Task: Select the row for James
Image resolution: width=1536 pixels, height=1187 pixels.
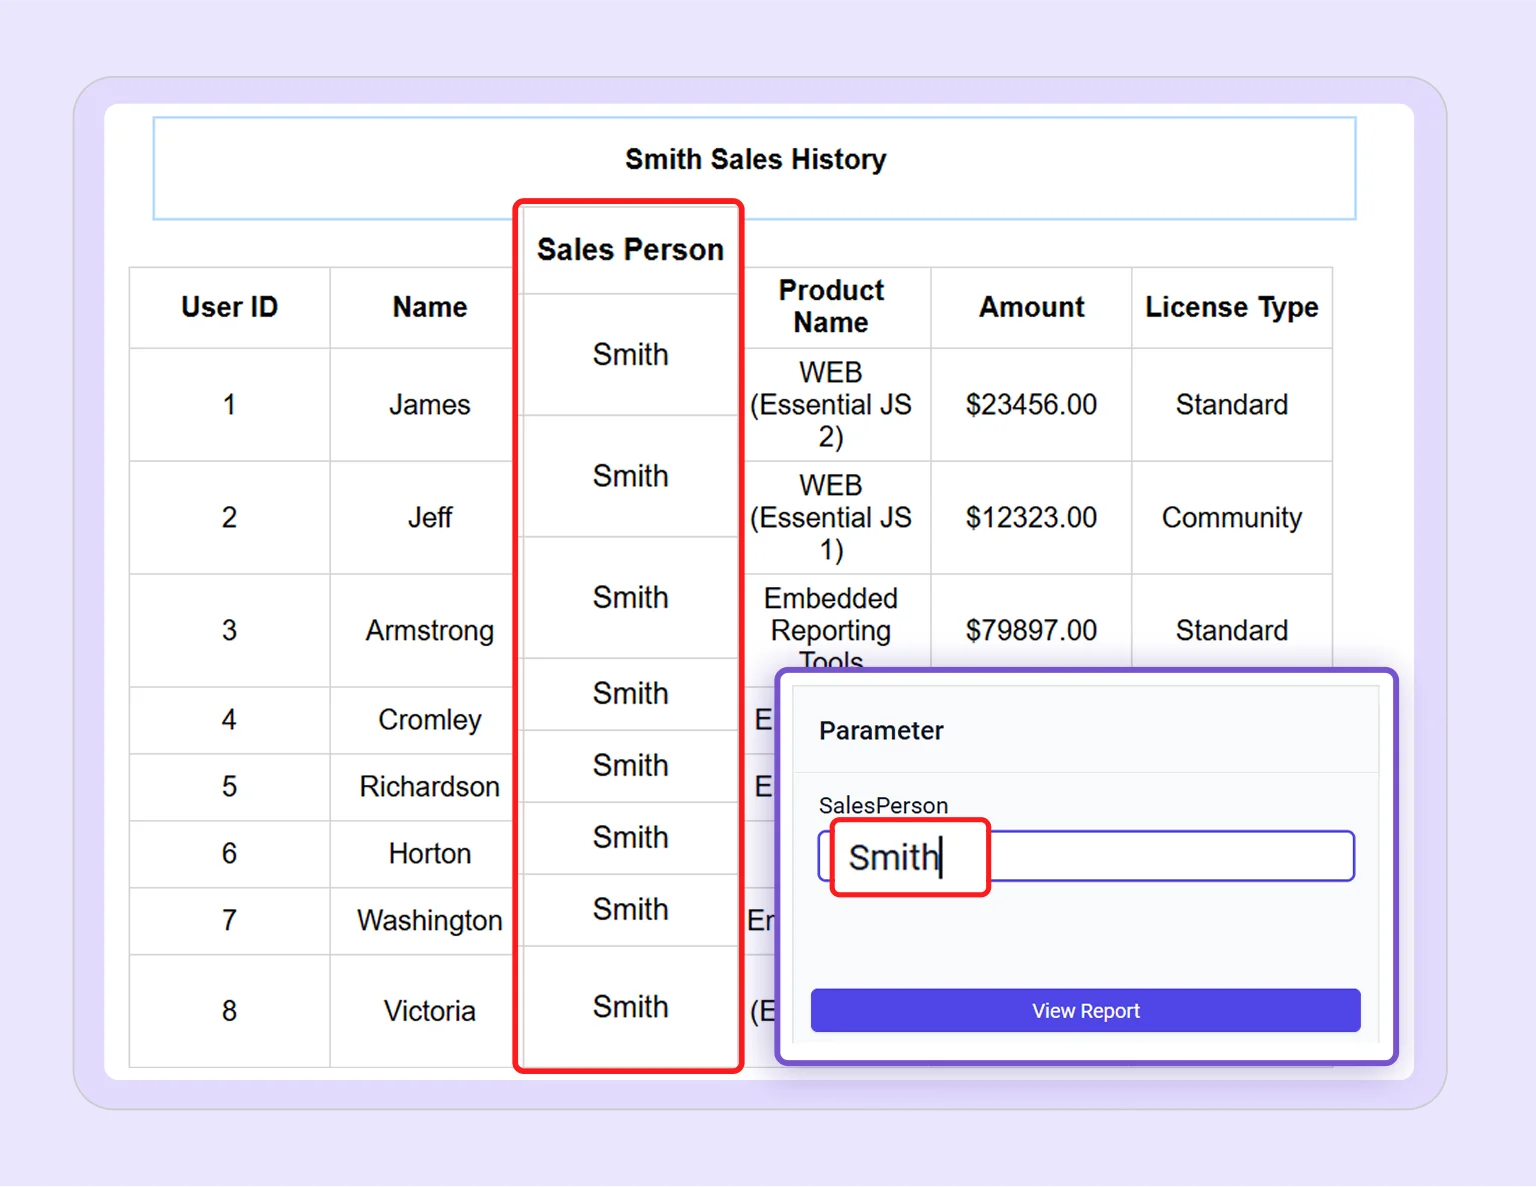Action: [x=429, y=404]
